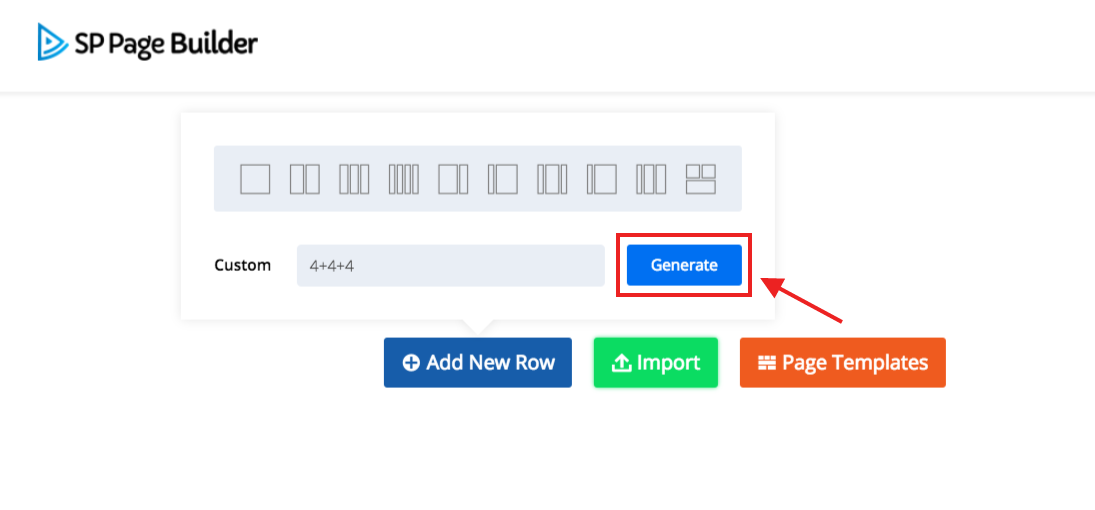Open Page Templates
This screenshot has width=1095, height=510.
pos(843,363)
